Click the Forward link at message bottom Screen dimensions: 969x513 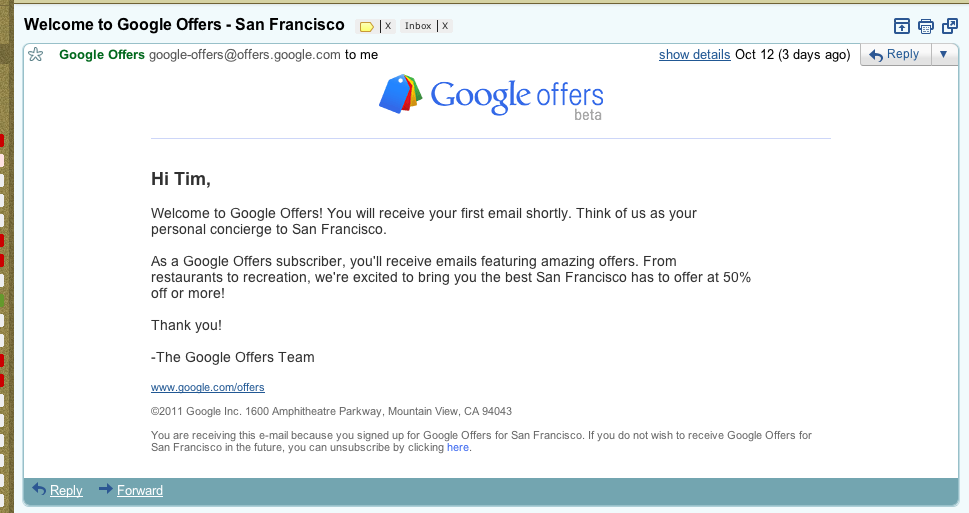[139, 490]
